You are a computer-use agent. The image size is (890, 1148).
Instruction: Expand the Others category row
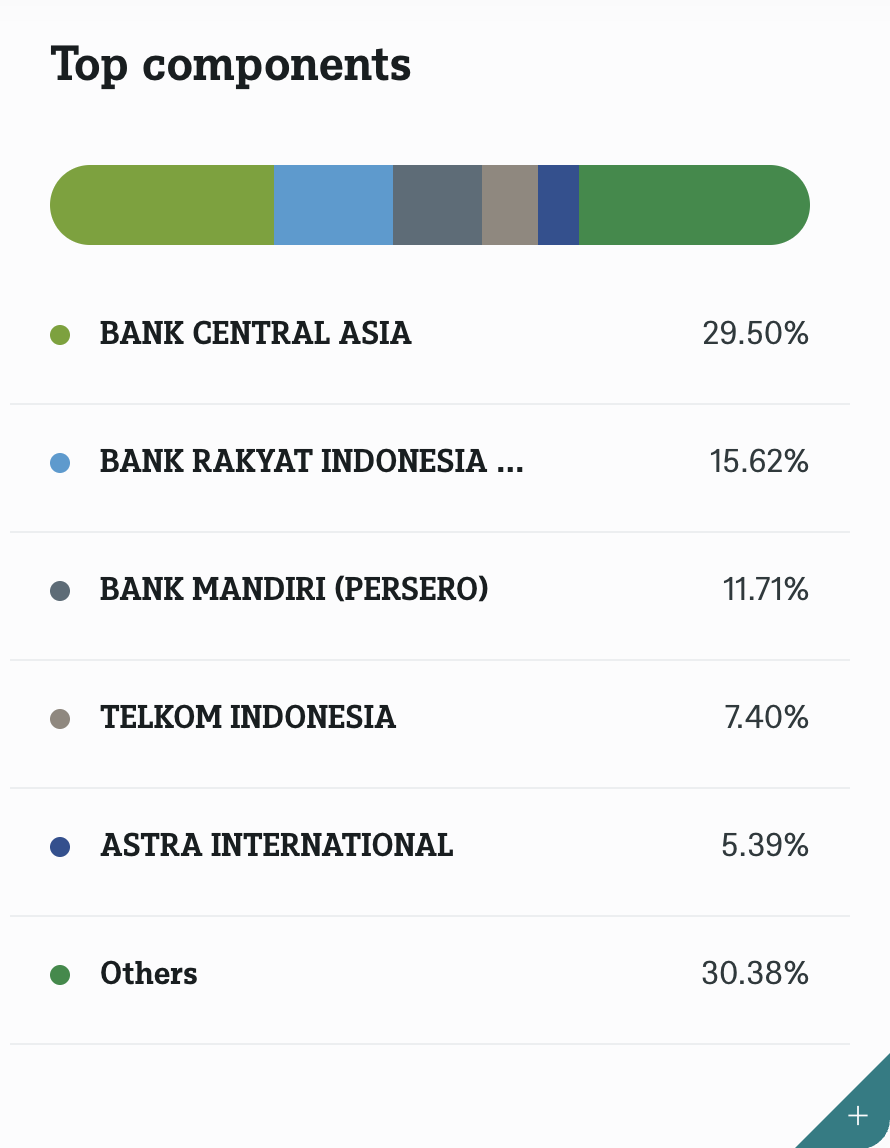[x=430, y=974]
